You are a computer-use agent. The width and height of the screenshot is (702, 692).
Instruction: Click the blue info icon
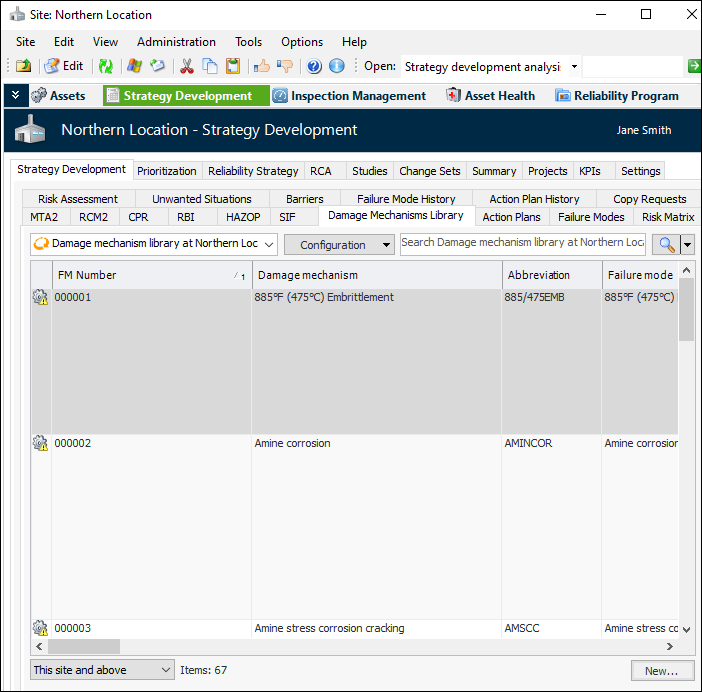pyautogui.click(x=337, y=66)
